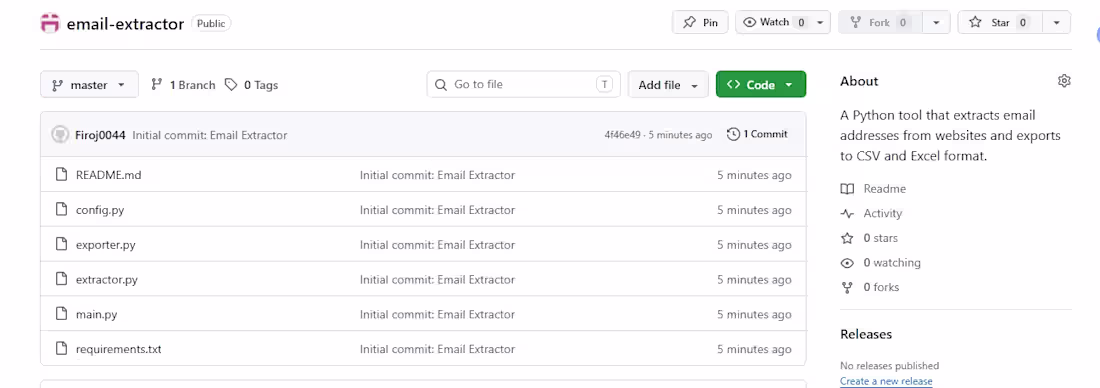Open commit message link in the extractor.py row

click(437, 279)
